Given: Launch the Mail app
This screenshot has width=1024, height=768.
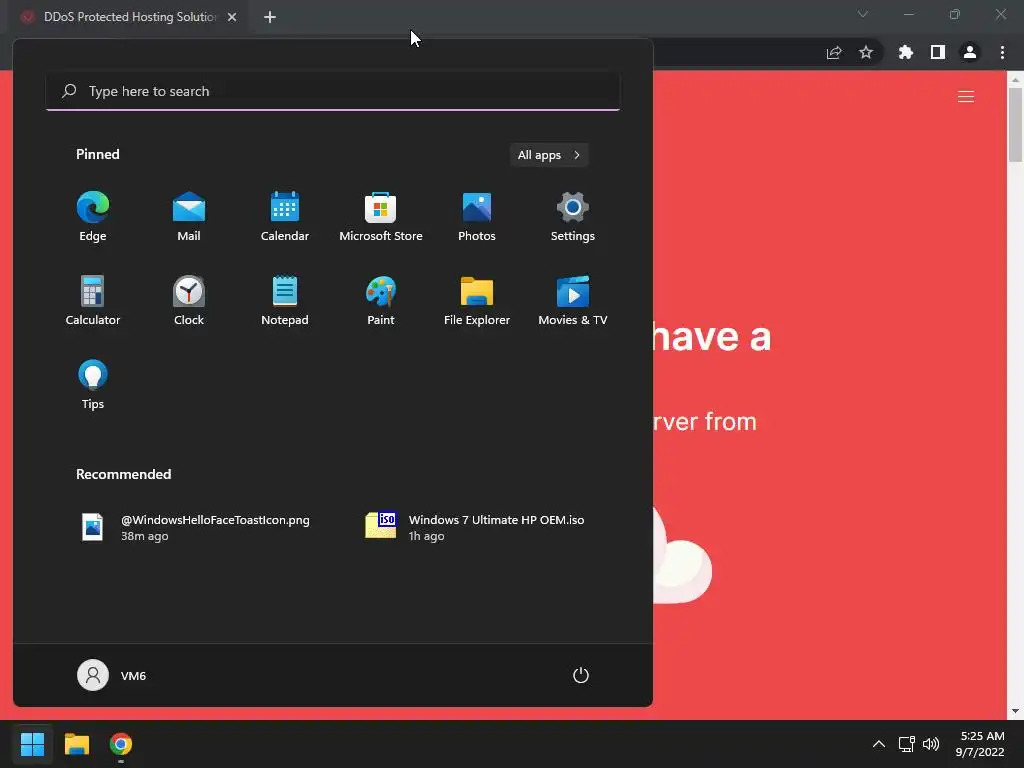Looking at the screenshot, I should (x=189, y=217).
